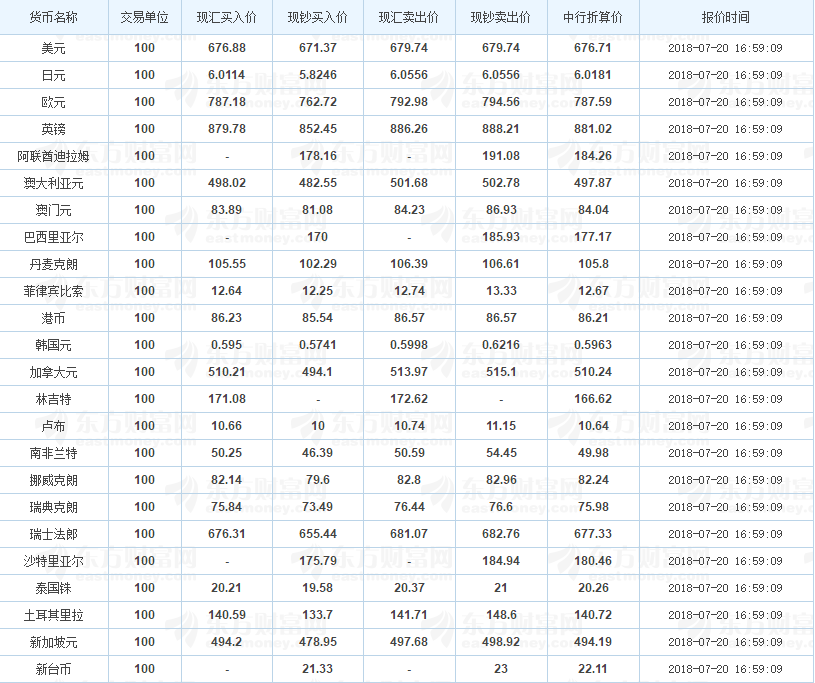Click the 现汇卖出价 column header

tap(409, 18)
